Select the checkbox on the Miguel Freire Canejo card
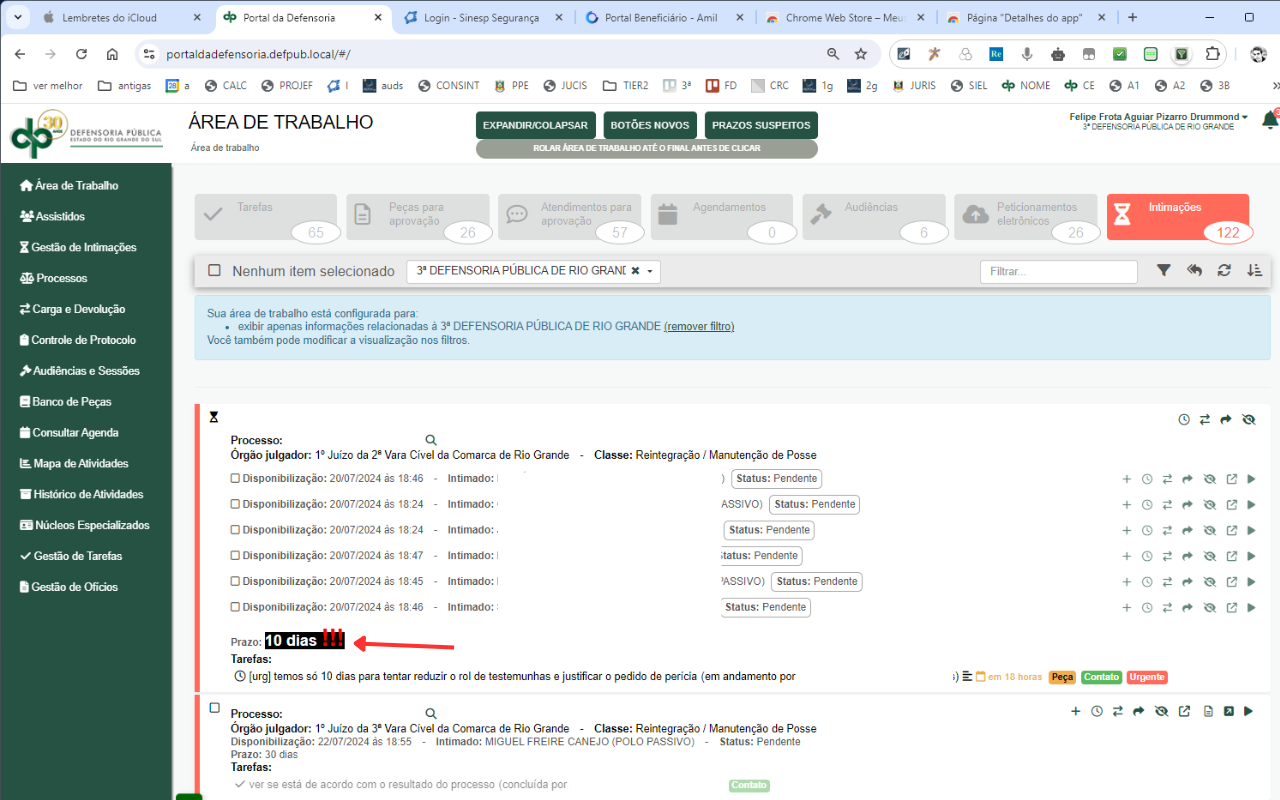This screenshot has height=800, width=1280. pos(214,708)
